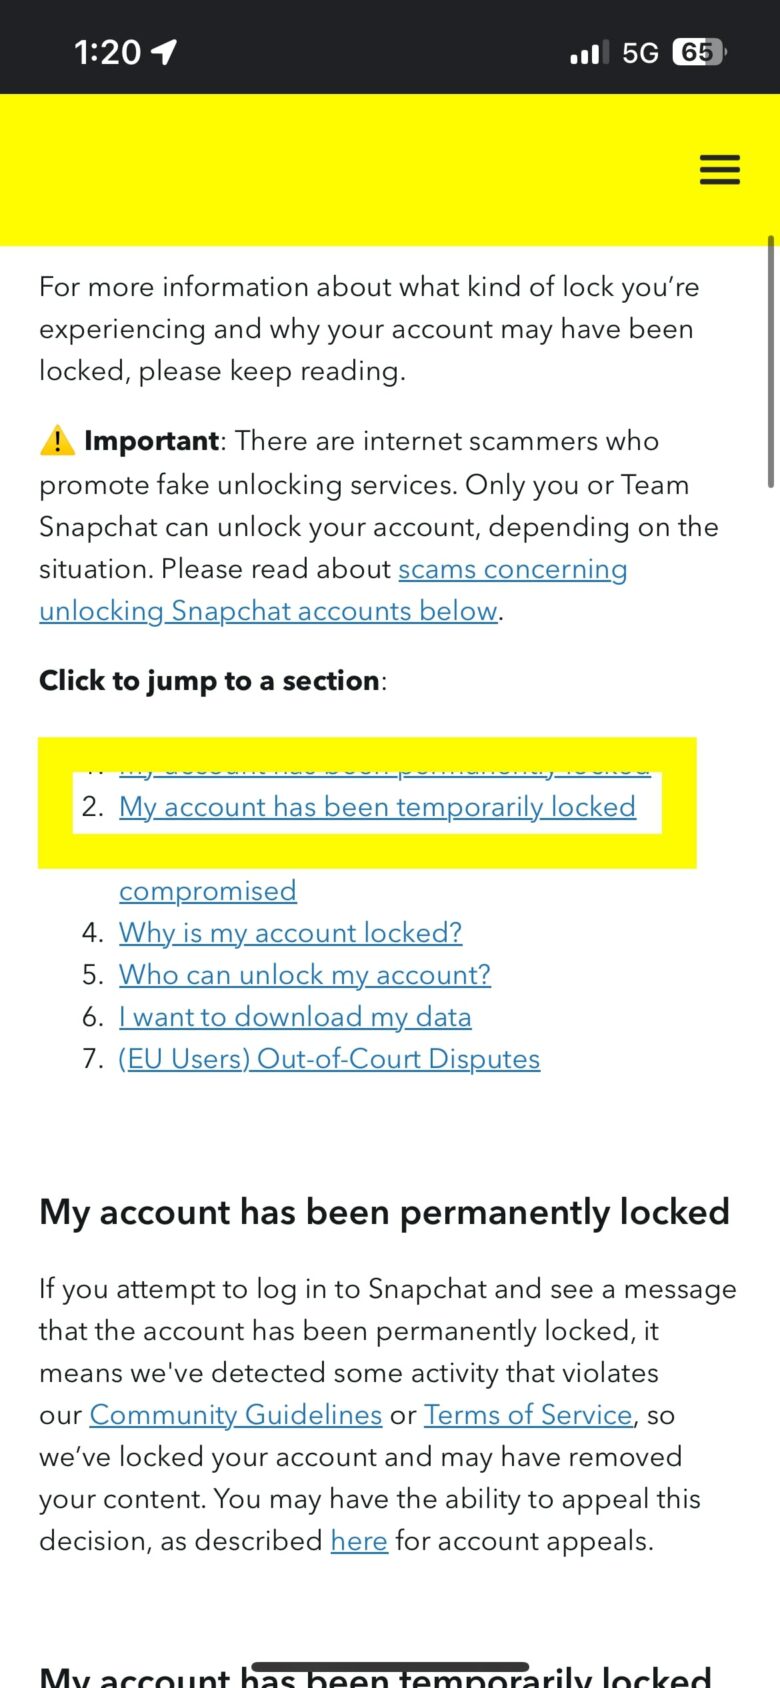Tap the battery indicator showing 65
This screenshot has height=1688, width=780.
coord(700,51)
